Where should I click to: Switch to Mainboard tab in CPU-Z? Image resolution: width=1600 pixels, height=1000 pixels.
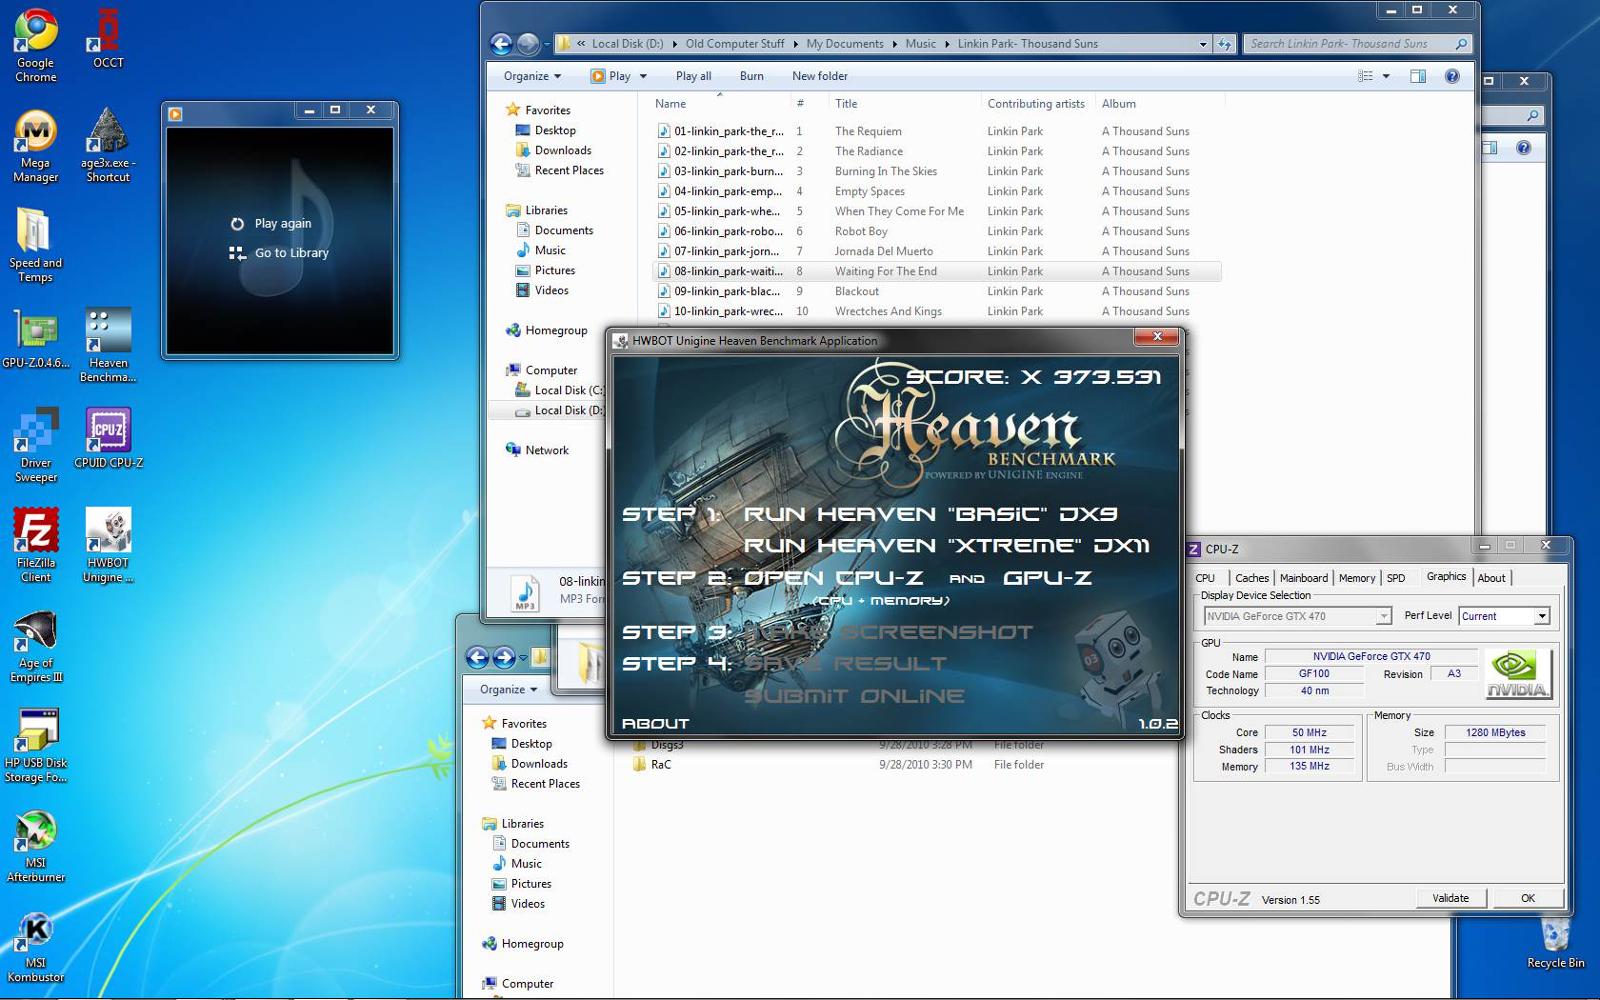(1303, 578)
